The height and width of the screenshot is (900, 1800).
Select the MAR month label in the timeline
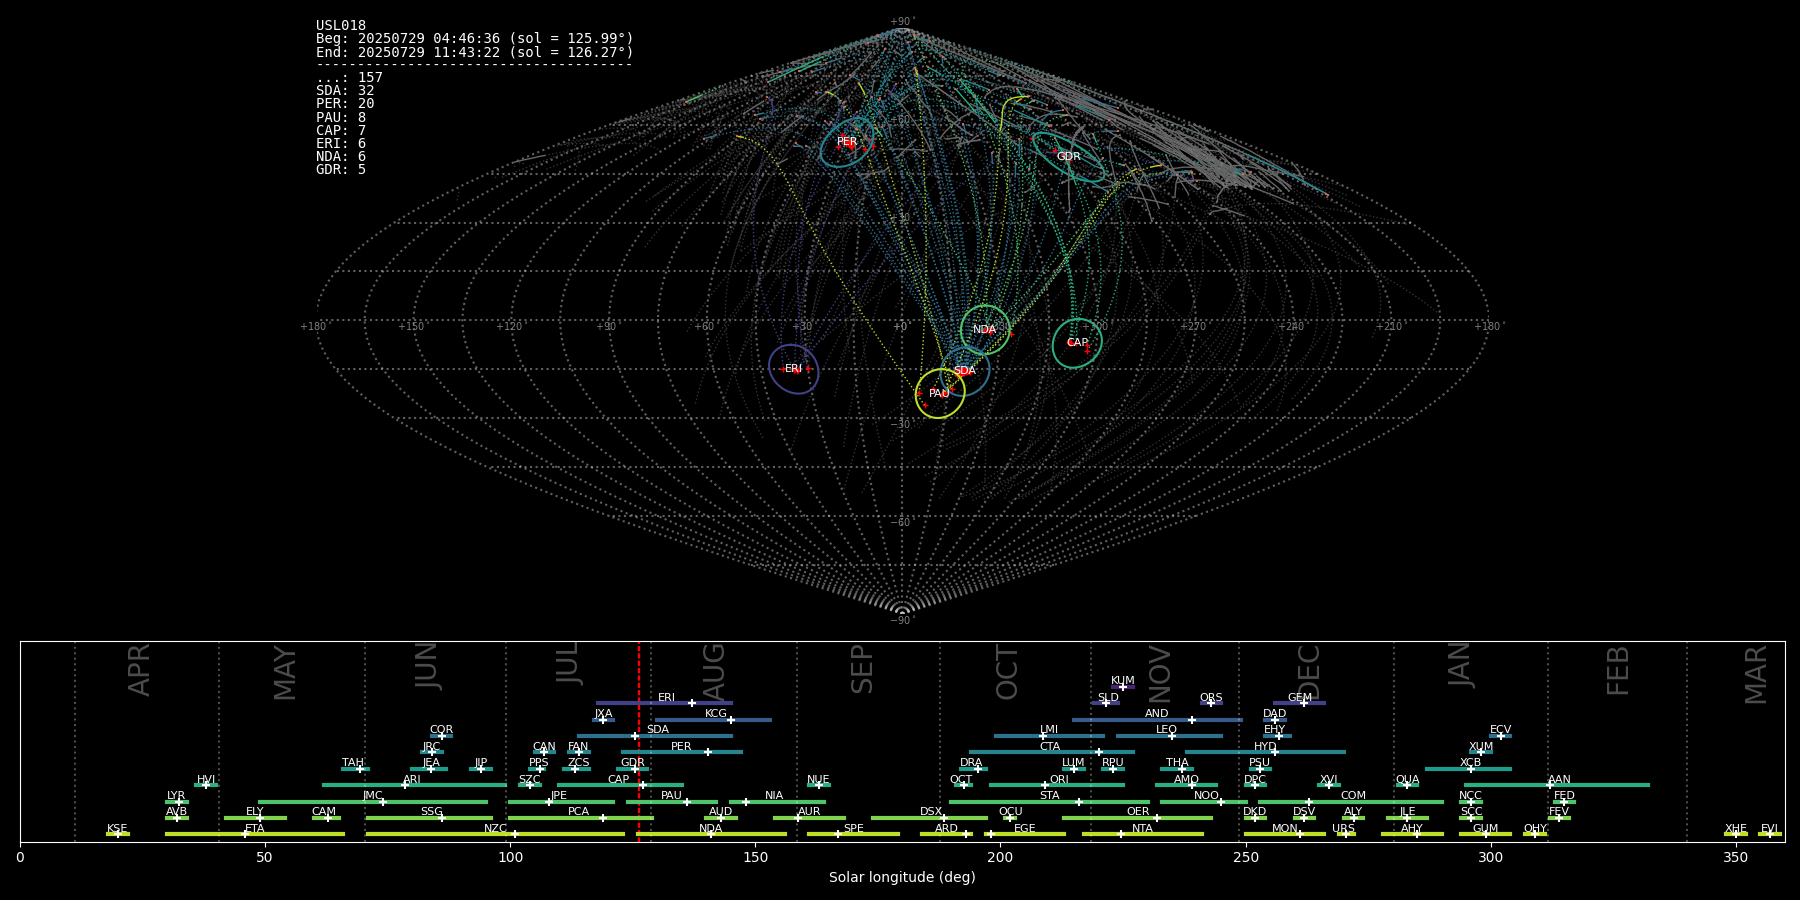pos(1756,675)
